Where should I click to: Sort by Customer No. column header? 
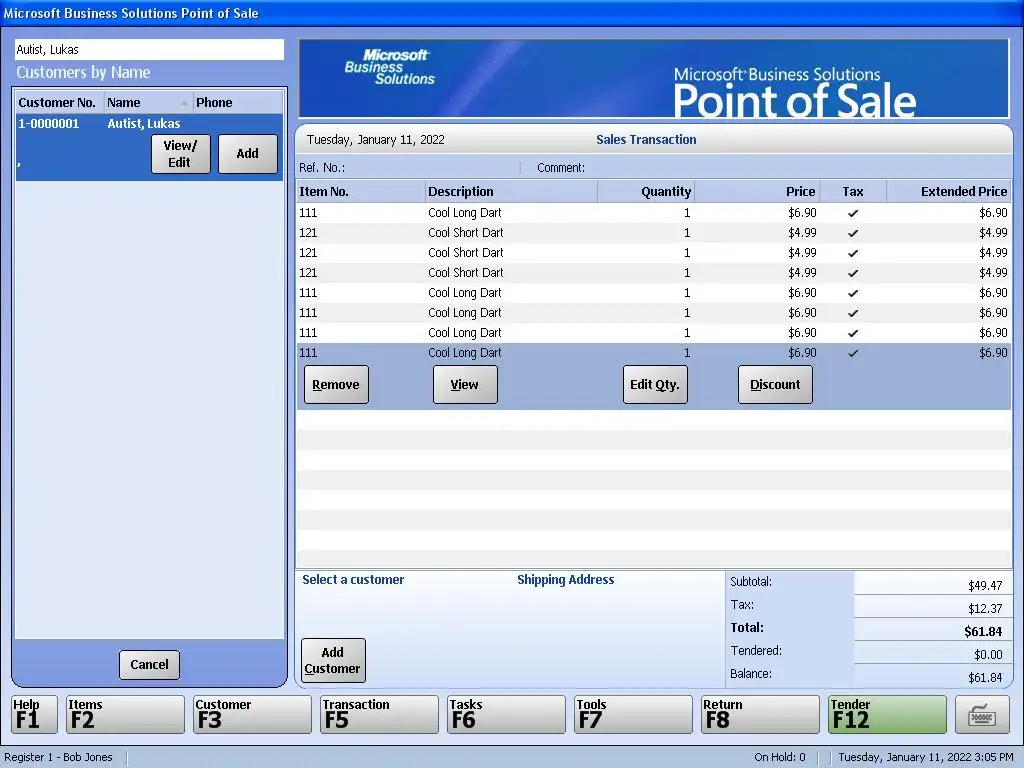click(x=59, y=103)
